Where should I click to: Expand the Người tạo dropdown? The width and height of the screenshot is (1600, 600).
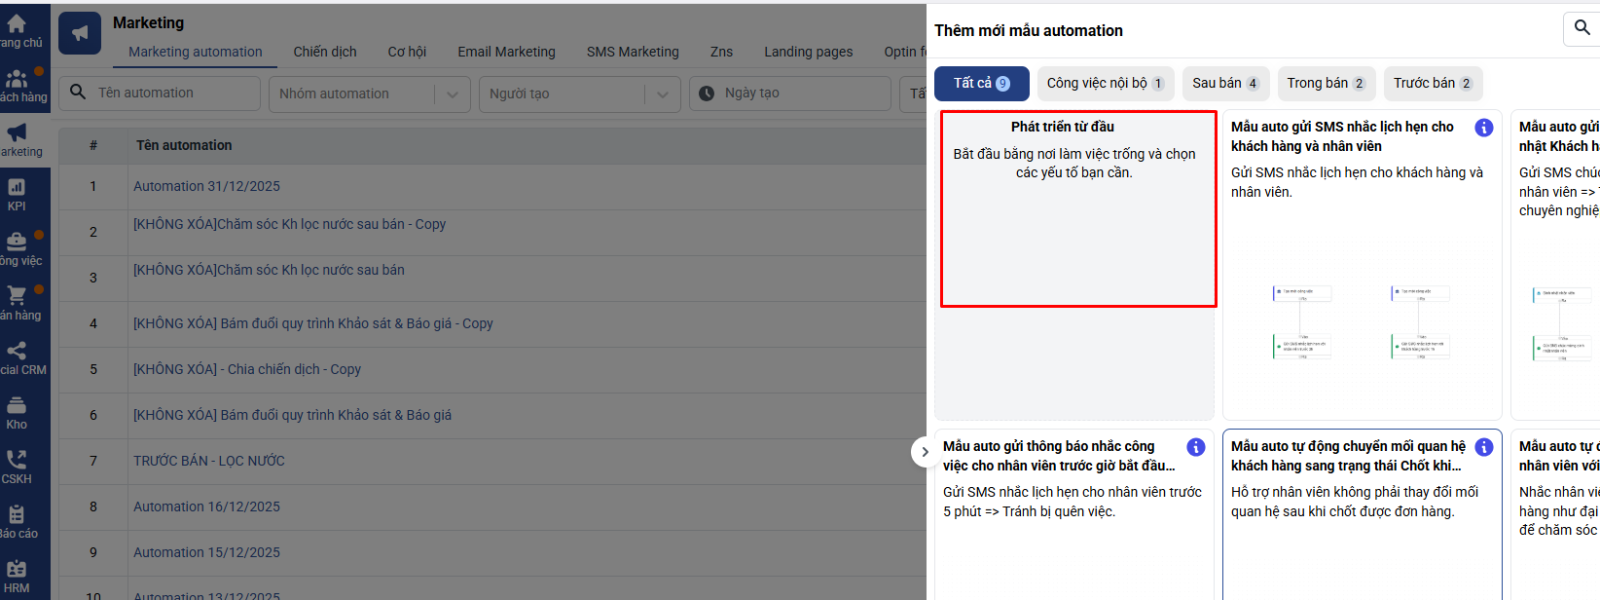[661, 94]
